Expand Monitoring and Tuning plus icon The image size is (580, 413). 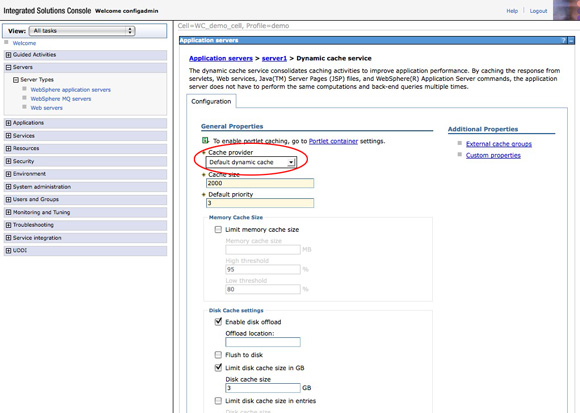click(x=8, y=212)
